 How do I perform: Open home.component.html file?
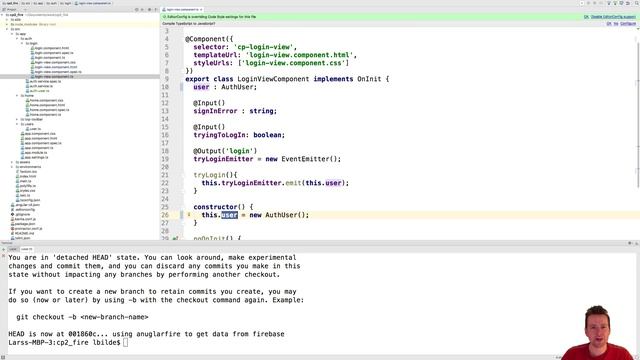coord(45,105)
